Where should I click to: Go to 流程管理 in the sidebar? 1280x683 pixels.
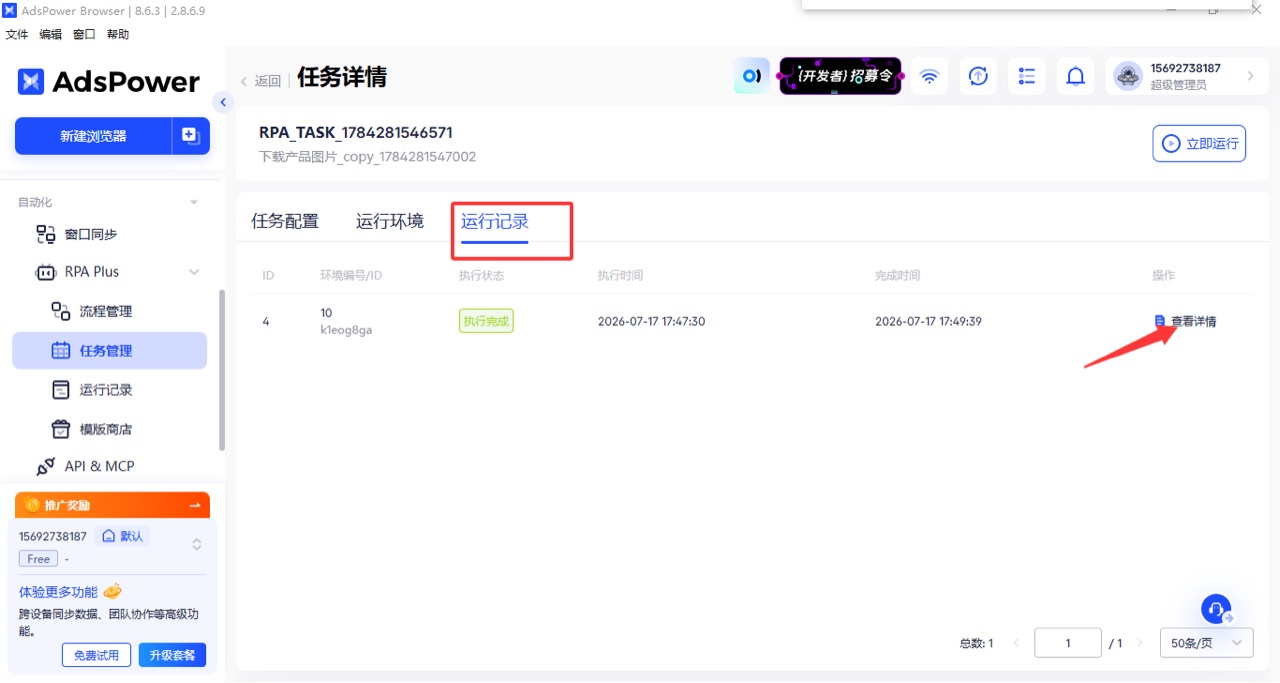(106, 311)
